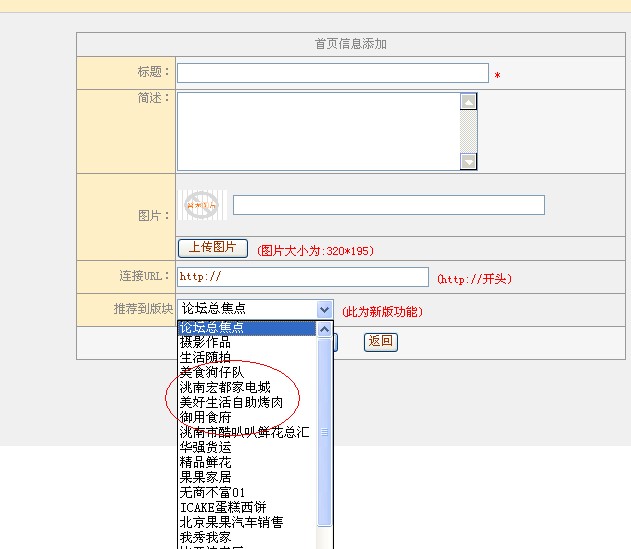
Task: Click the 连接URL http:// input field
Action: (x=303, y=277)
